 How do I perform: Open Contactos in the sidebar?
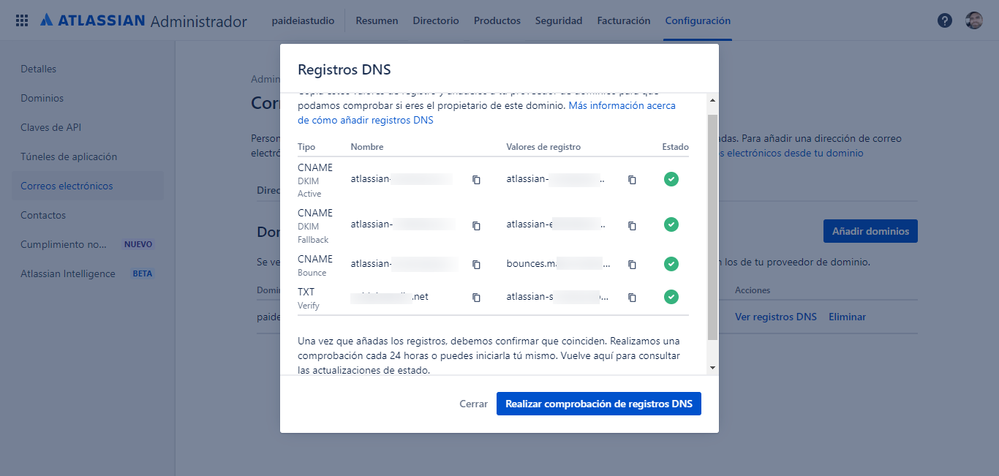click(x=43, y=215)
